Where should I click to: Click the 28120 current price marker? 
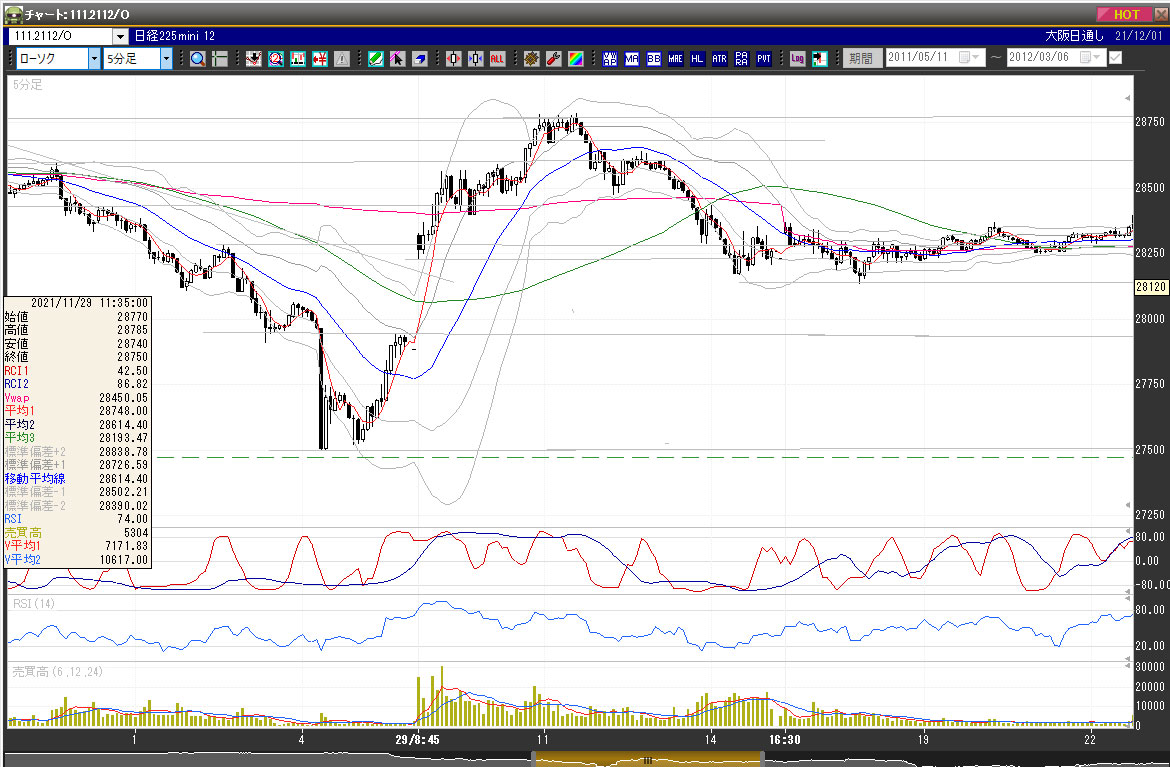1150,287
